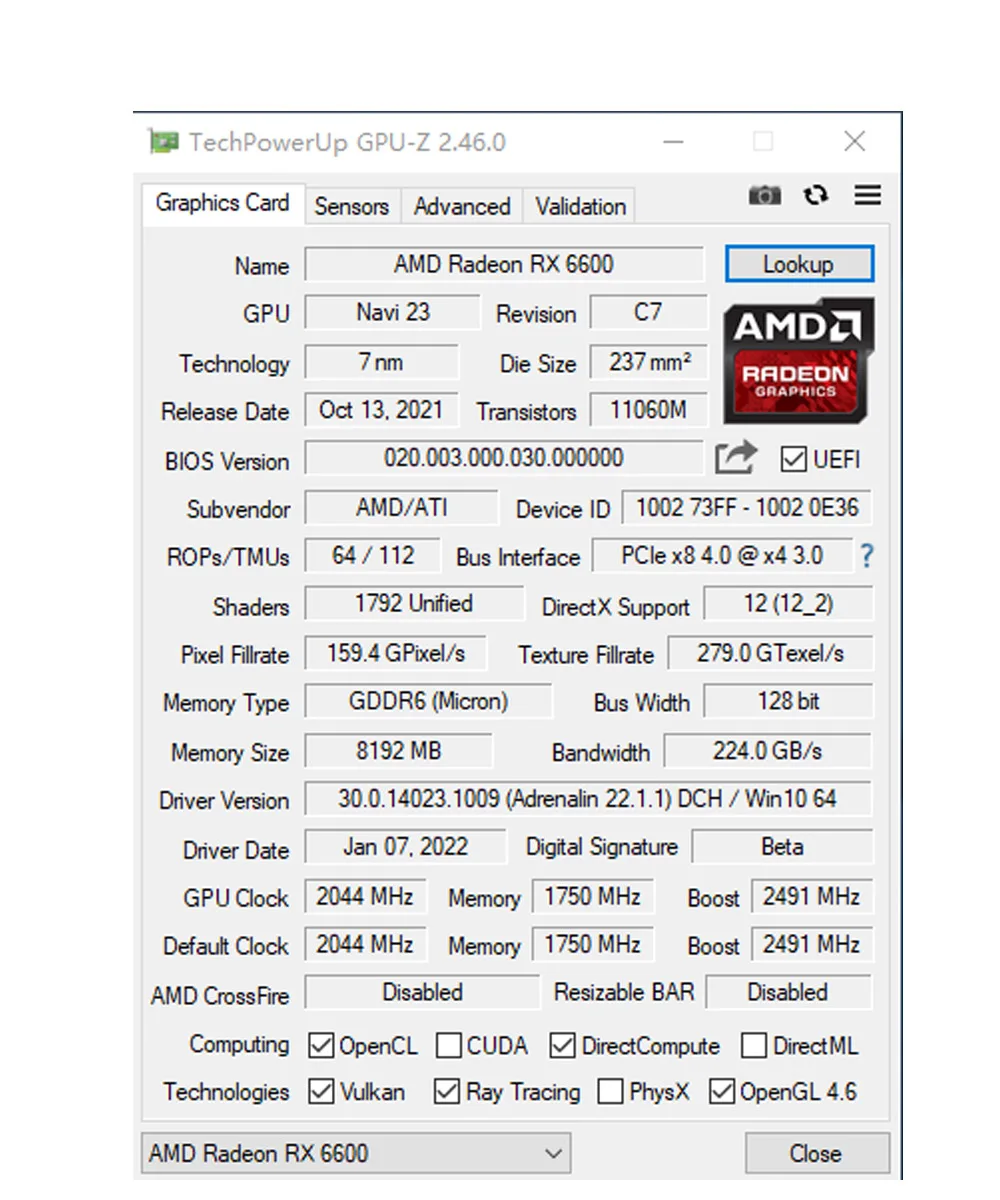This screenshot has height=1200, width=1000.
Task: Select the Memory Type GDDR6 (Micron)
Action: tap(428, 701)
